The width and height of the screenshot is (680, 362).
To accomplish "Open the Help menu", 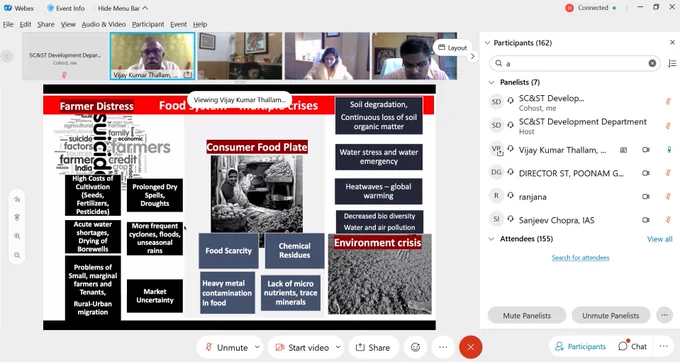I will click(x=200, y=24).
